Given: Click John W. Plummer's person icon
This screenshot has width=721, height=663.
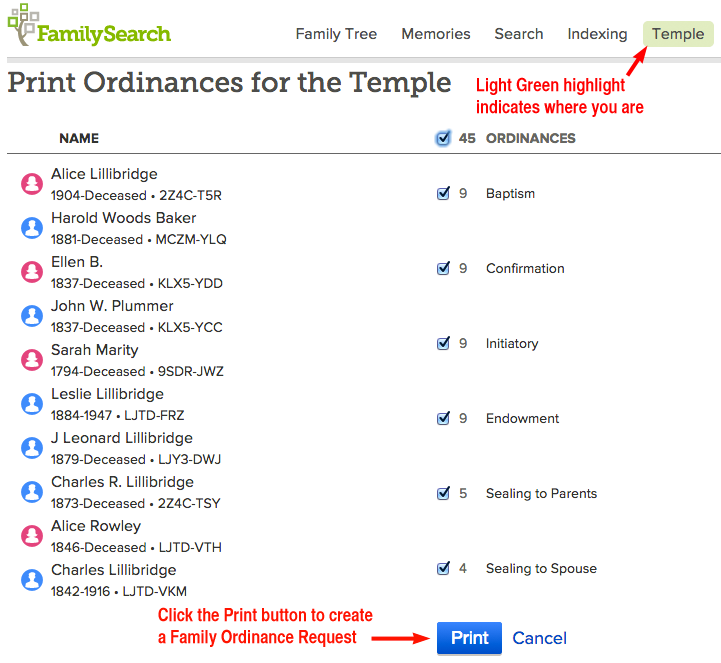Looking at the screenshot, I should (32, 316).
